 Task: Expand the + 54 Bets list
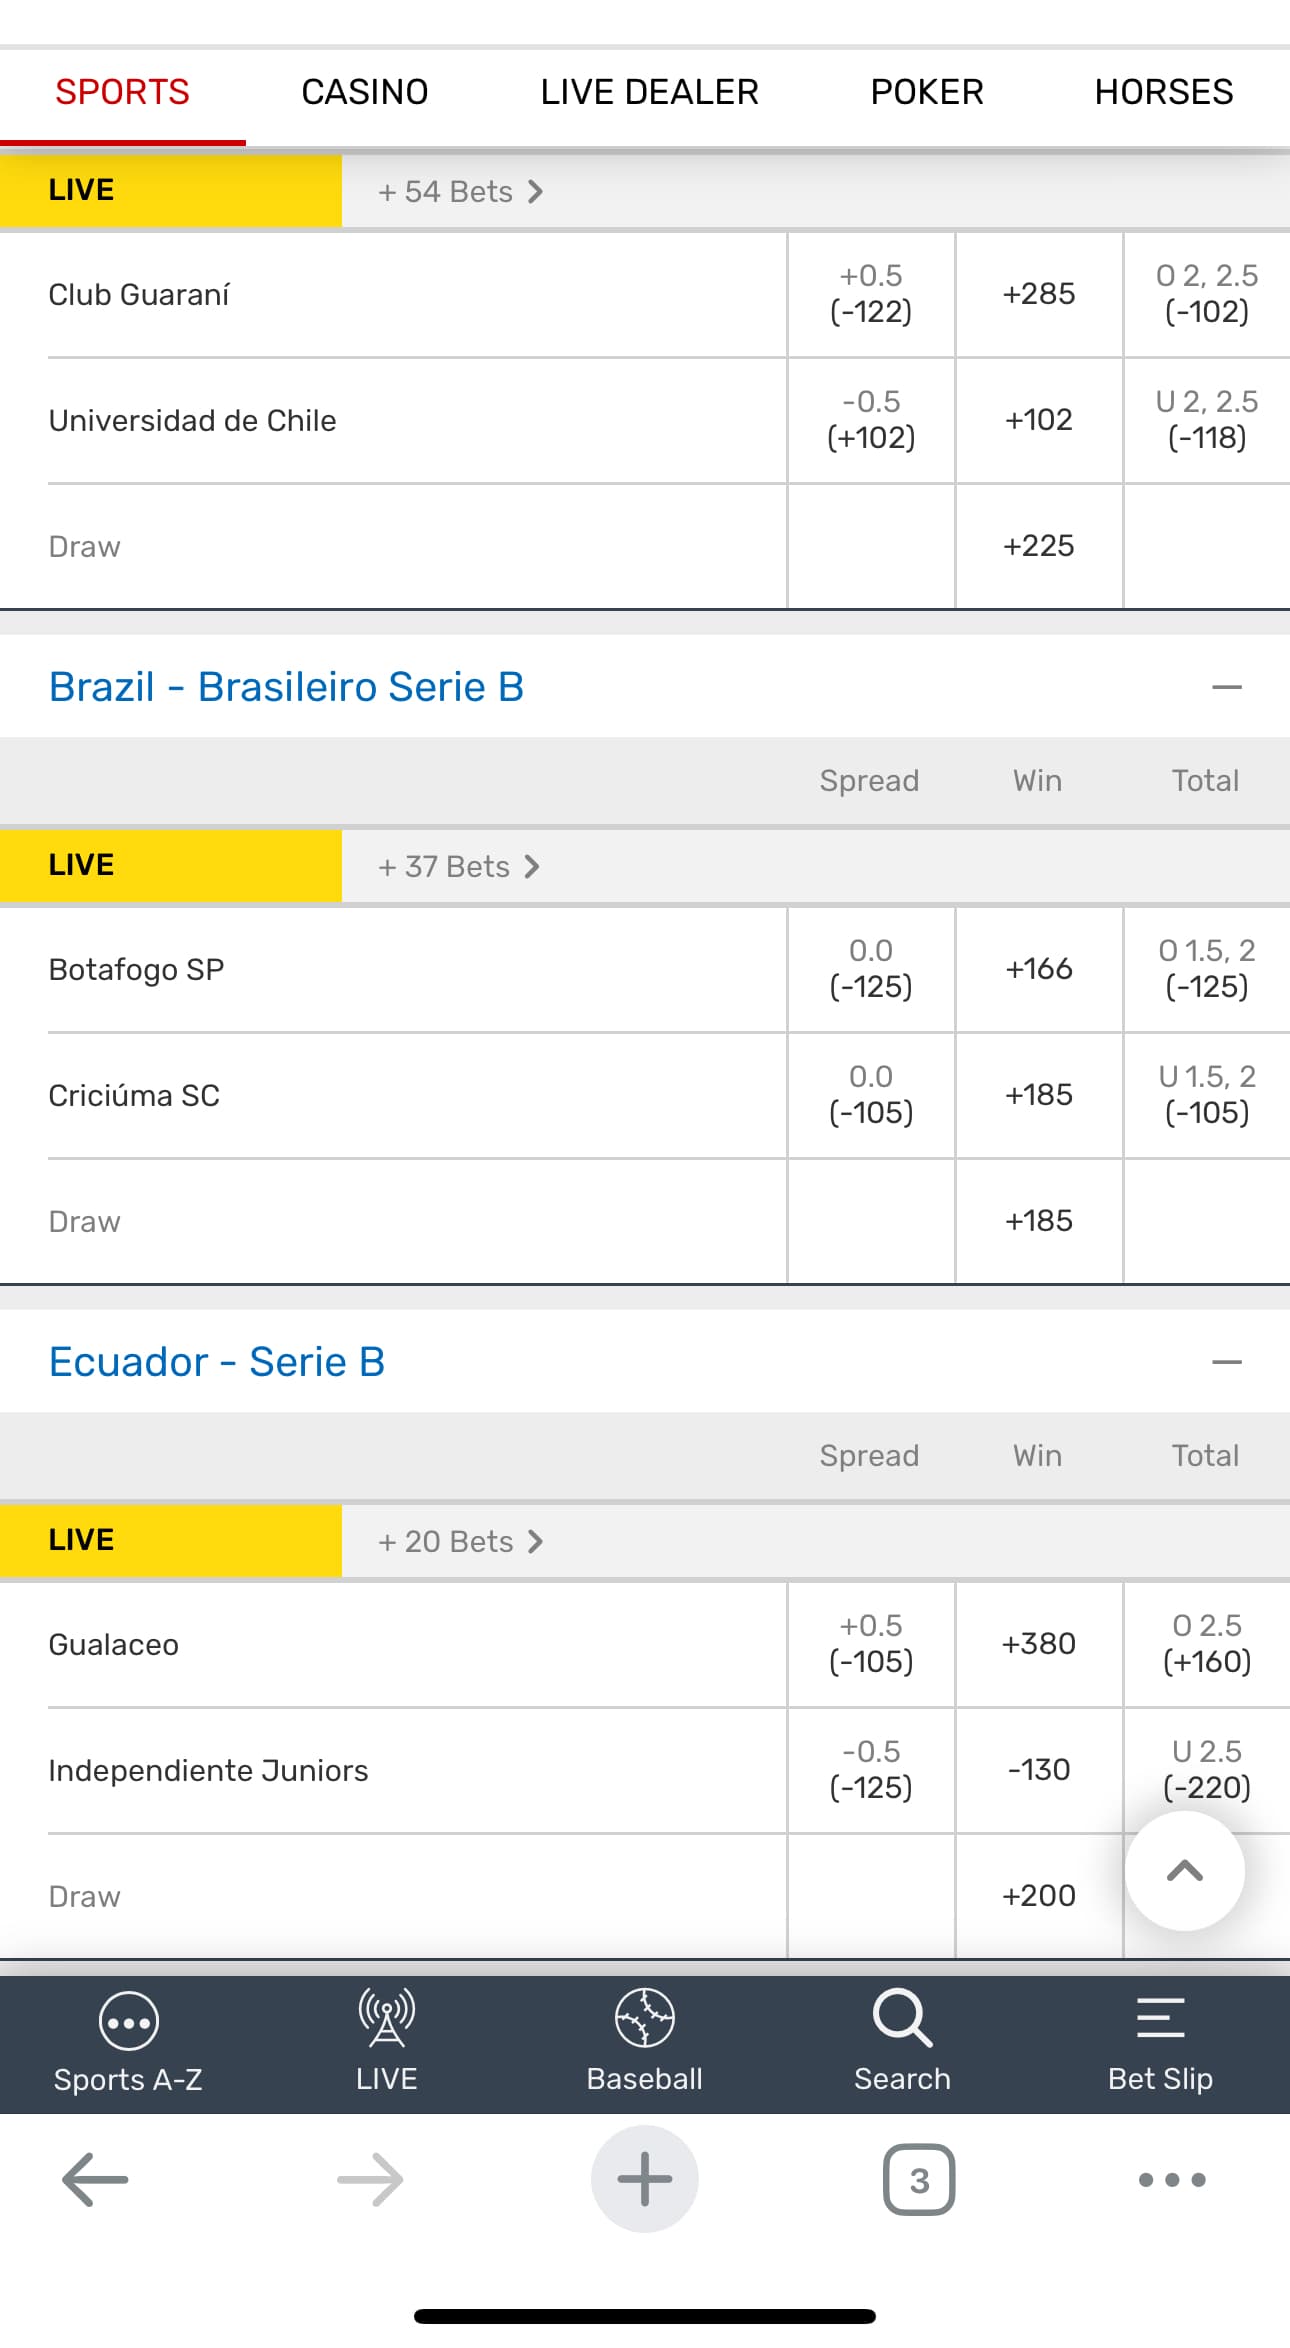click(460, 192)
